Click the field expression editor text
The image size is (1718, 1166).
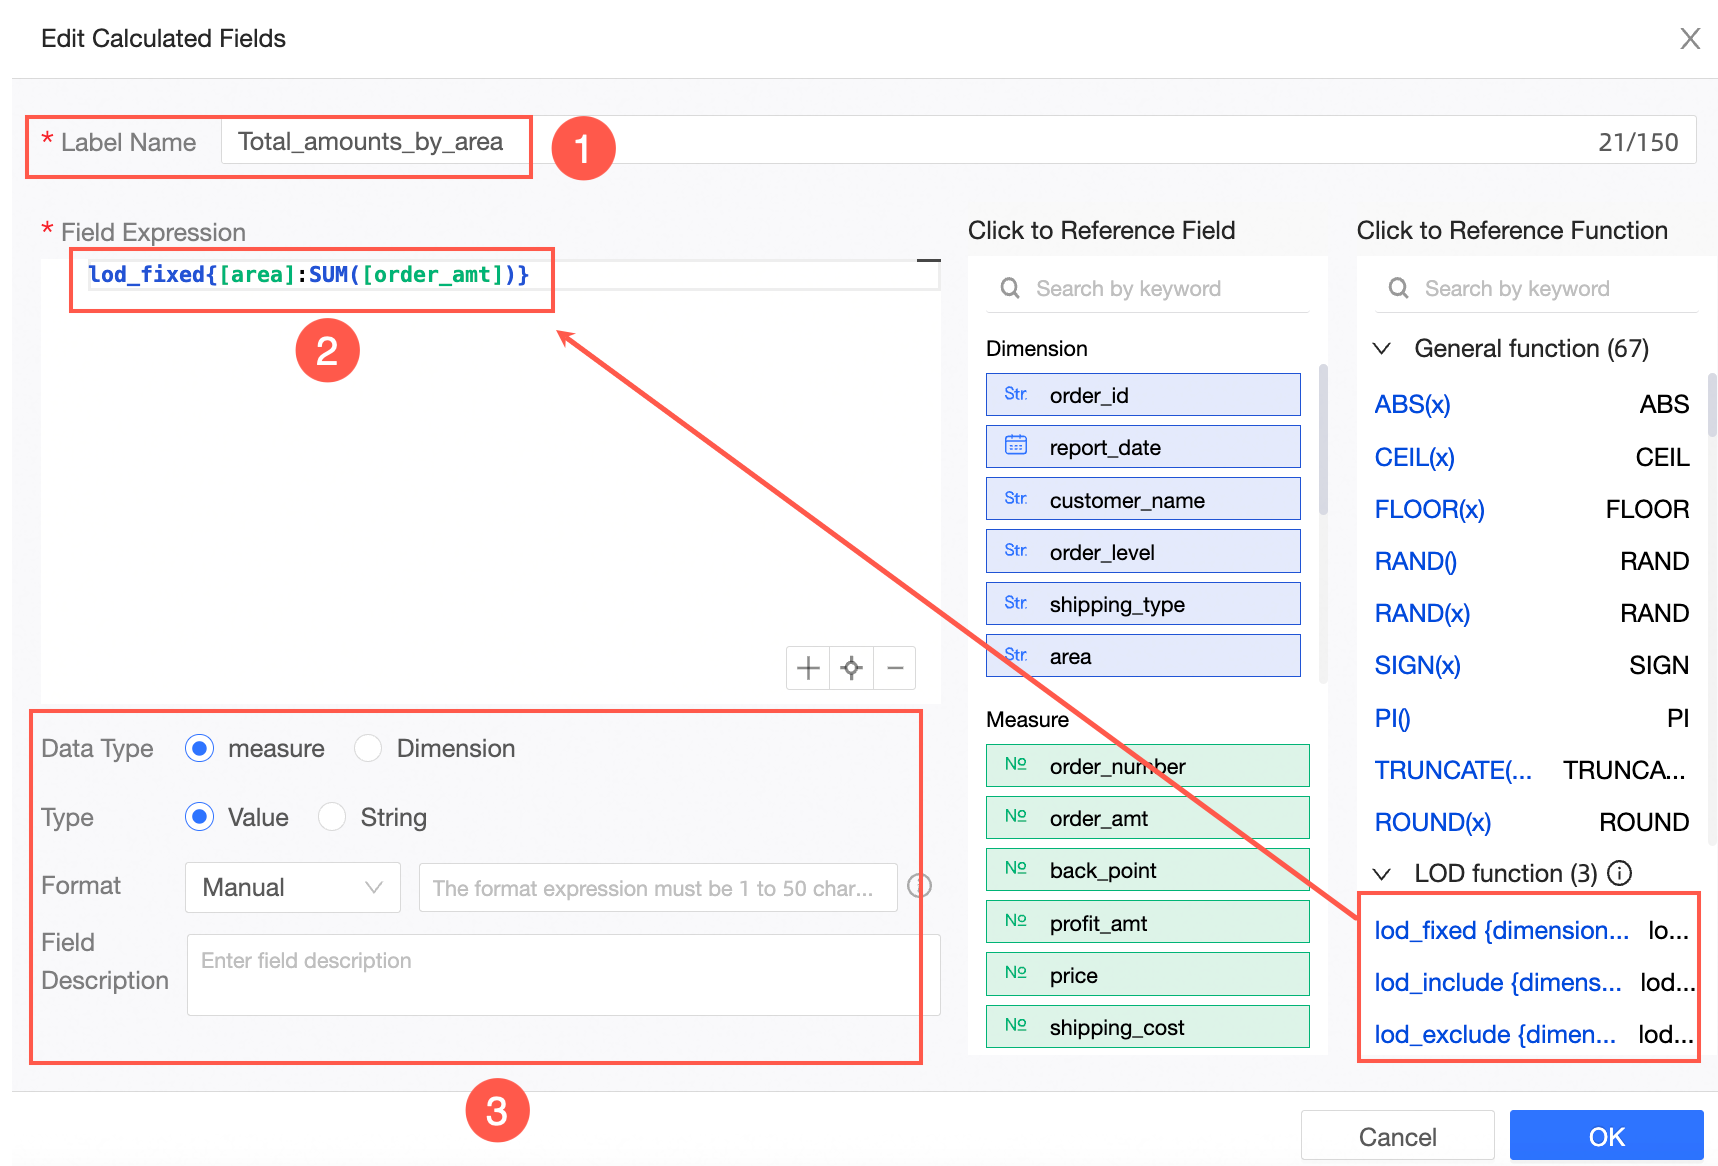tap(309, 275)
